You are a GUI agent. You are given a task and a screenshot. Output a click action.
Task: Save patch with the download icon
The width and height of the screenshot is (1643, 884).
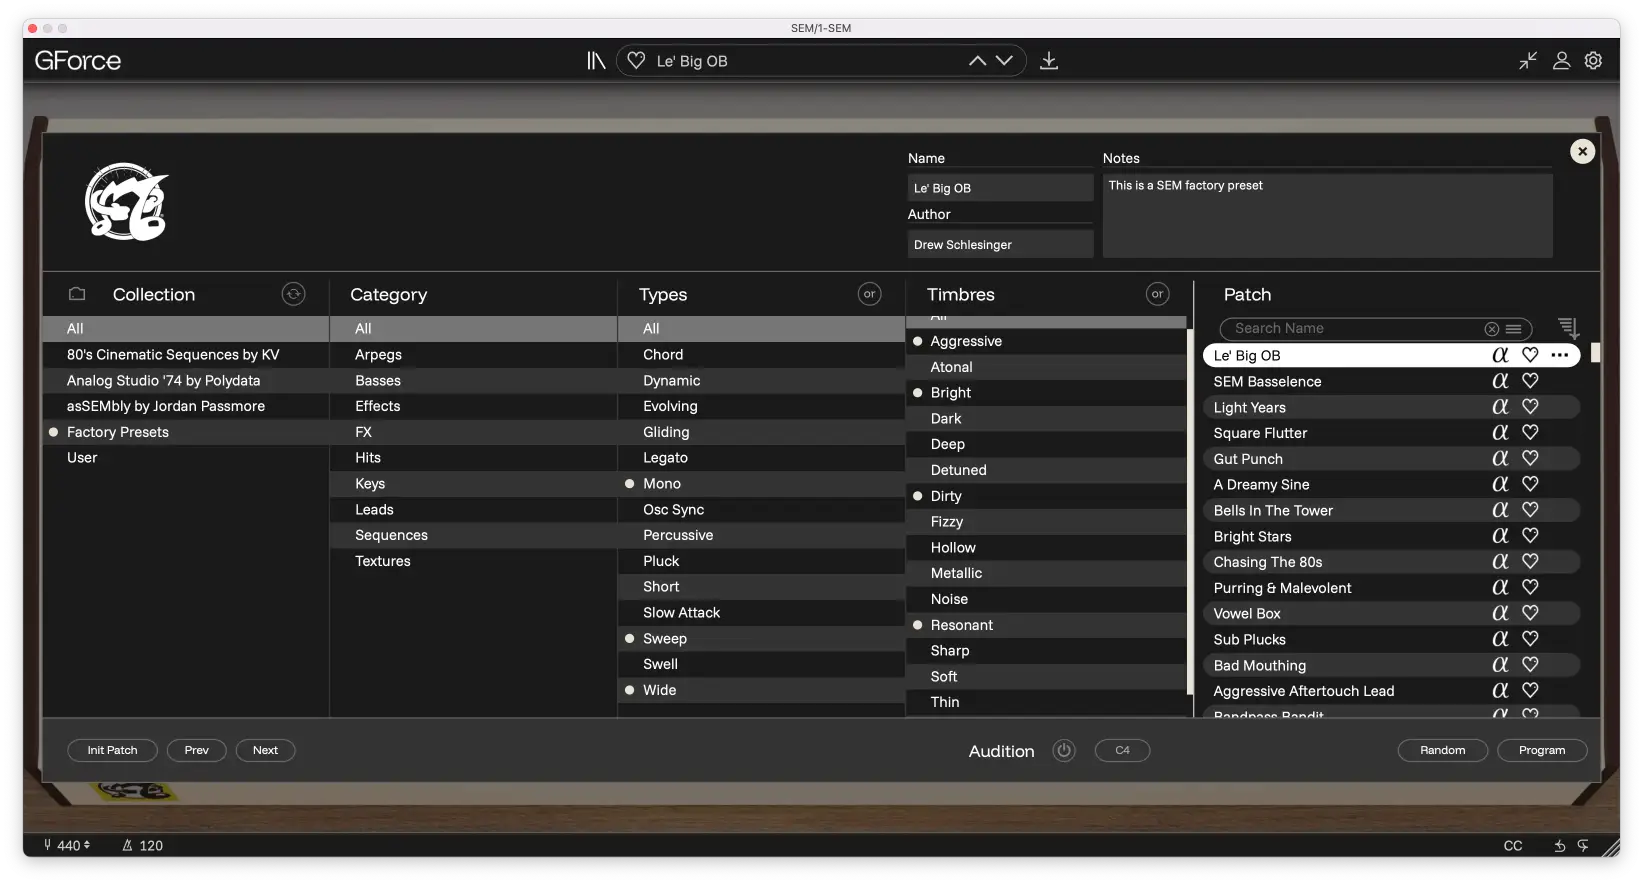tap(1049, 61)
